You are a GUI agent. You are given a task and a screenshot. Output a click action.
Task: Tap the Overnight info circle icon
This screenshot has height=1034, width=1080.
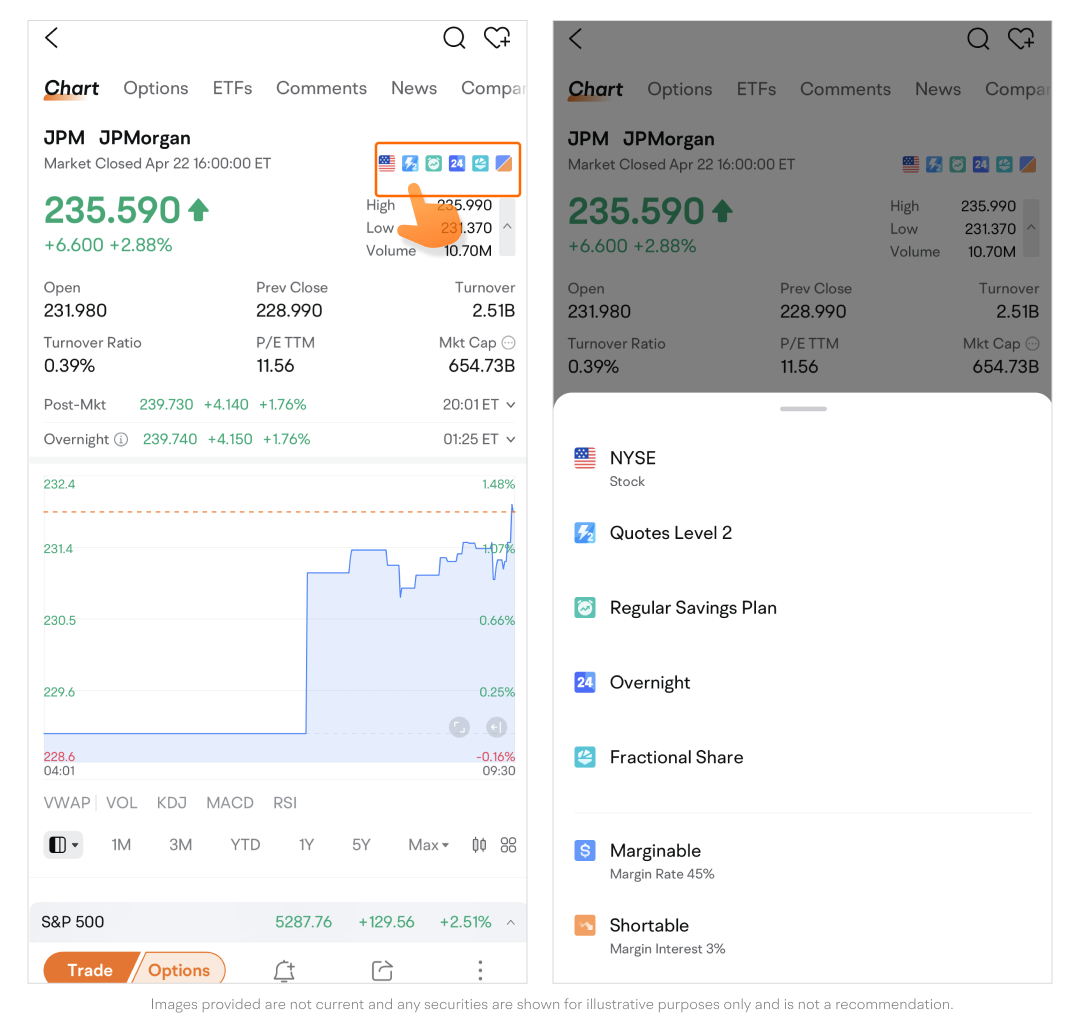(121, 439)
